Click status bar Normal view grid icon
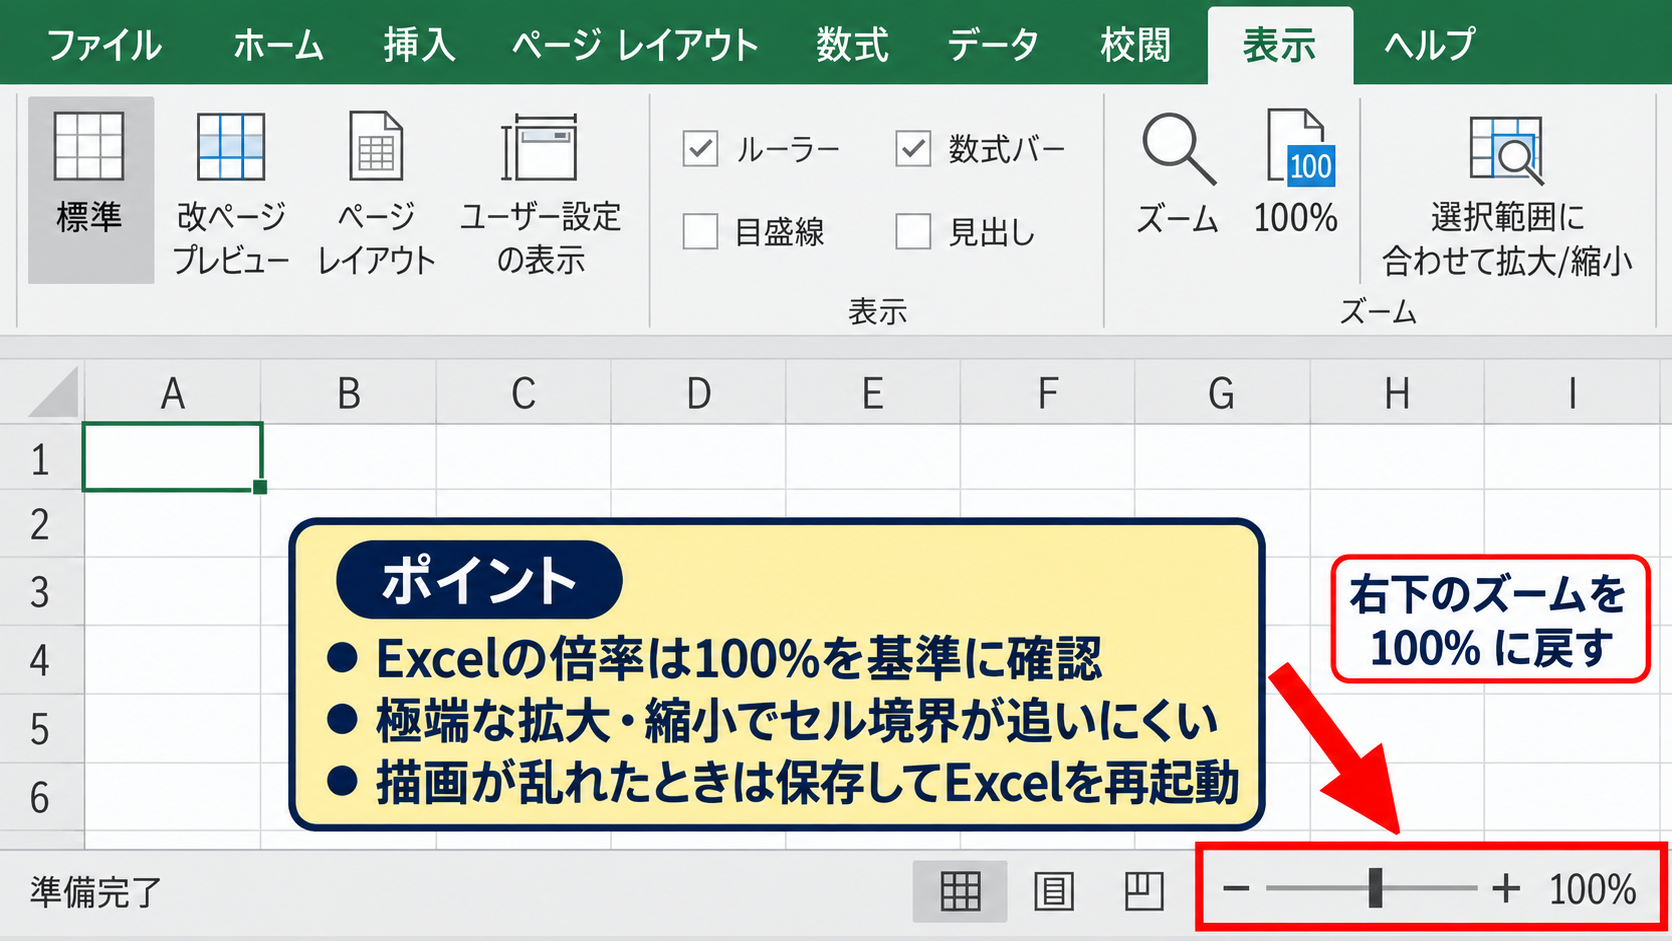The height and width of the screenshot is (941, 1672). (x=960, y=890)
